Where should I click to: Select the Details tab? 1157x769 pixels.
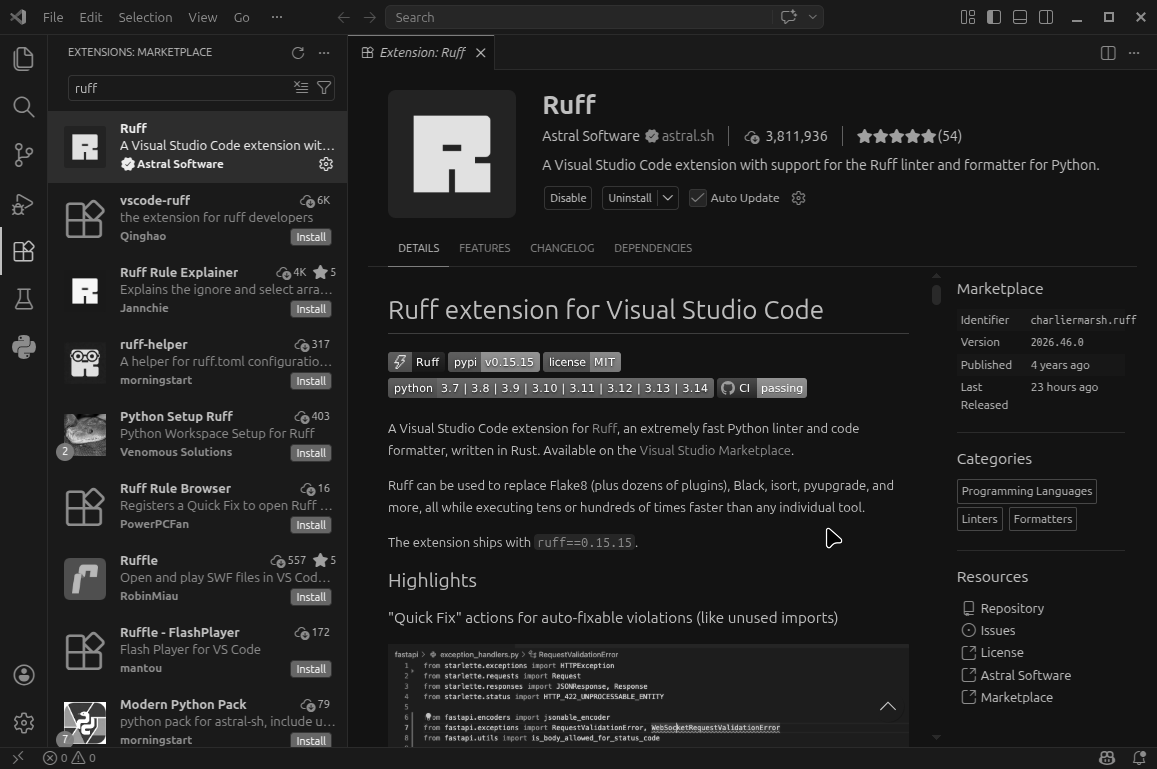418,248
